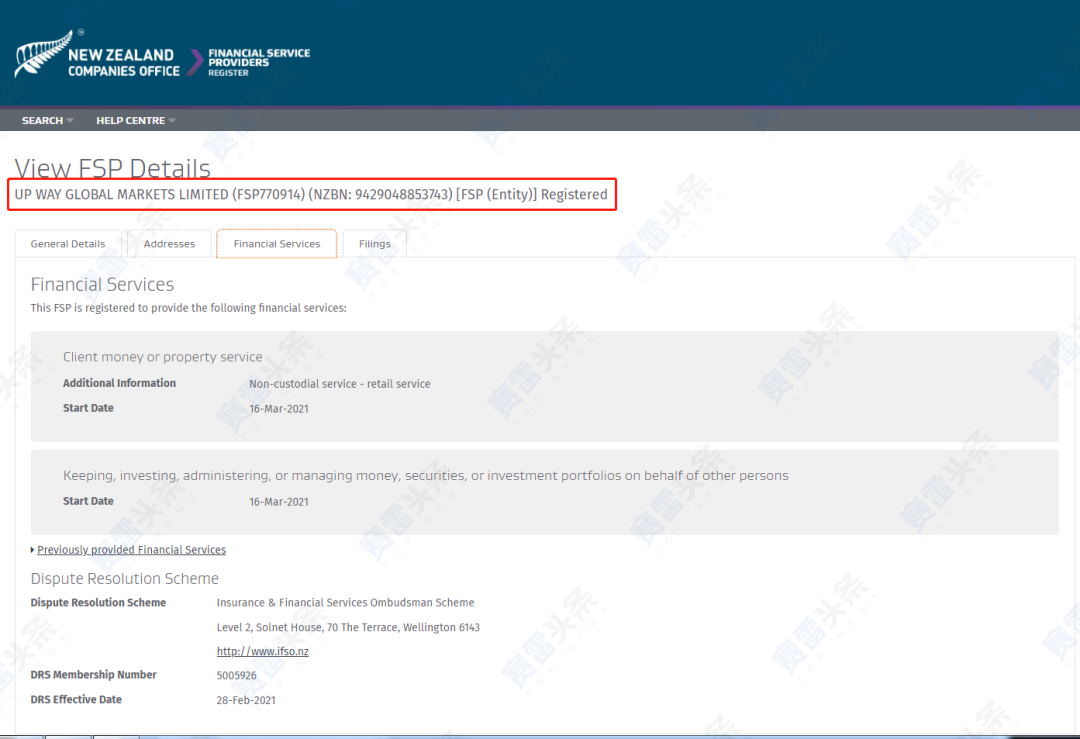Click Insurance & Financial Services Ombudsman Scheme text
Image resolution: width=1080 pixels, height=739 pixels.
pos(345,603)
